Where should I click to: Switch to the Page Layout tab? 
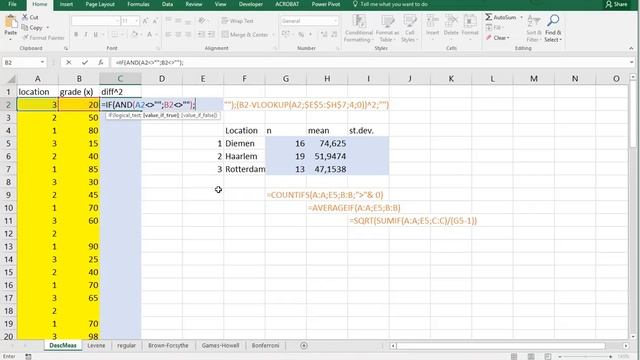[100, 4]
